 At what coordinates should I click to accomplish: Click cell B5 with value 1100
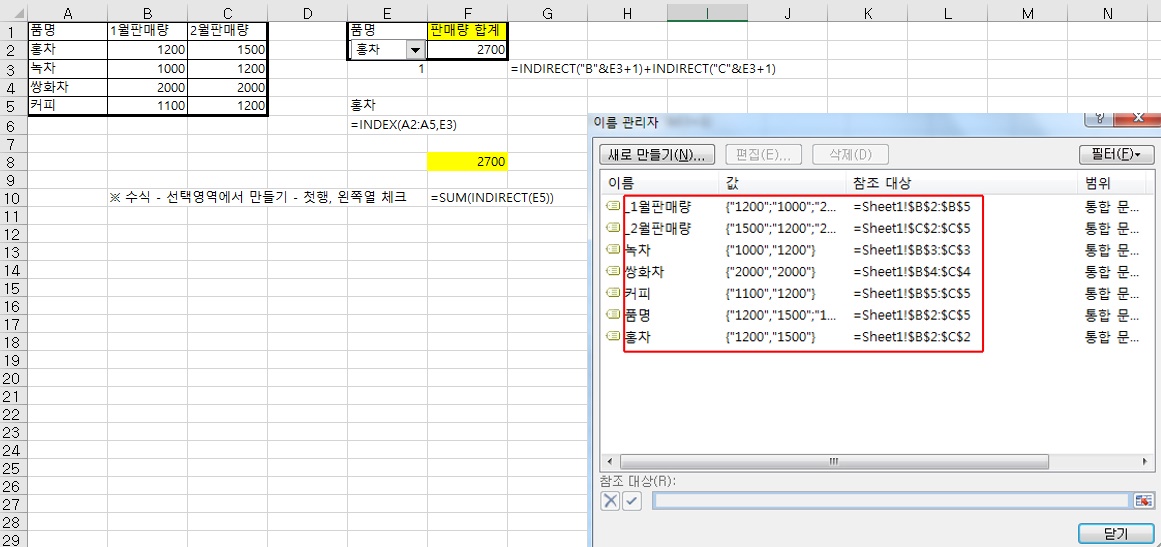(x=147, y=106)
